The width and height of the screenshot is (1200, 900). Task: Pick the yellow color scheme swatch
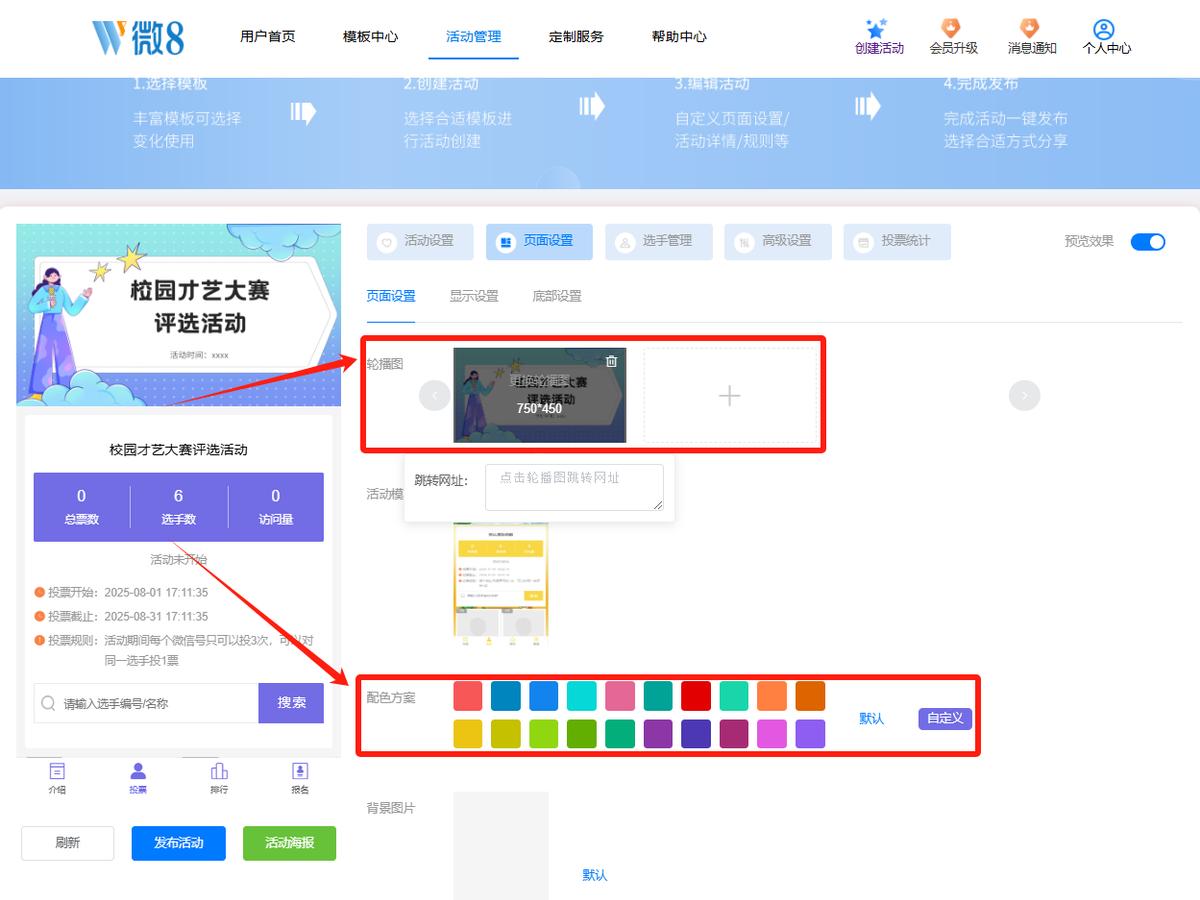pos(468,734)
